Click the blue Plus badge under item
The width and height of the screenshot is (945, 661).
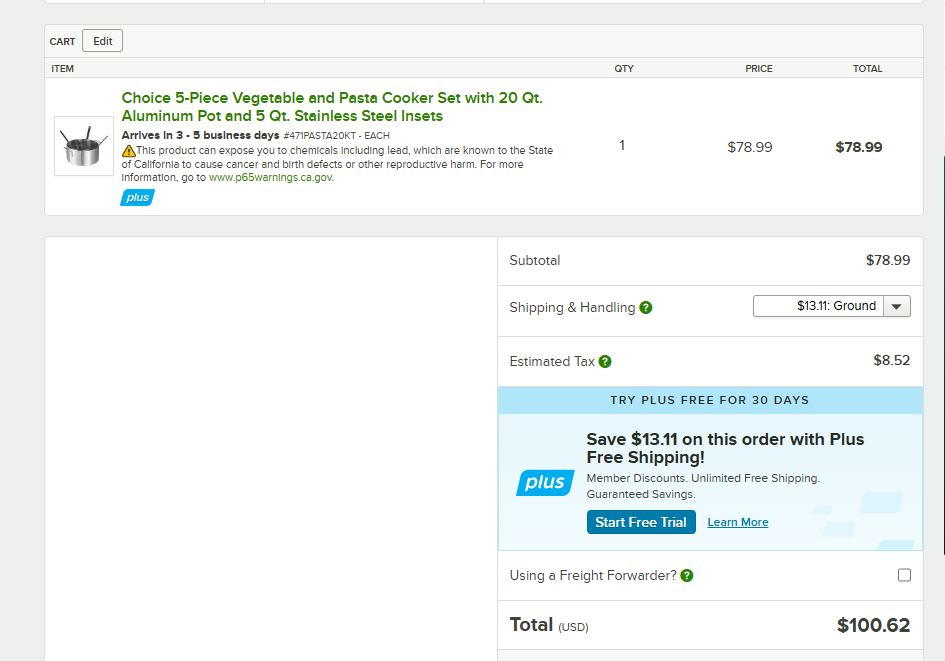coord(137,198)
